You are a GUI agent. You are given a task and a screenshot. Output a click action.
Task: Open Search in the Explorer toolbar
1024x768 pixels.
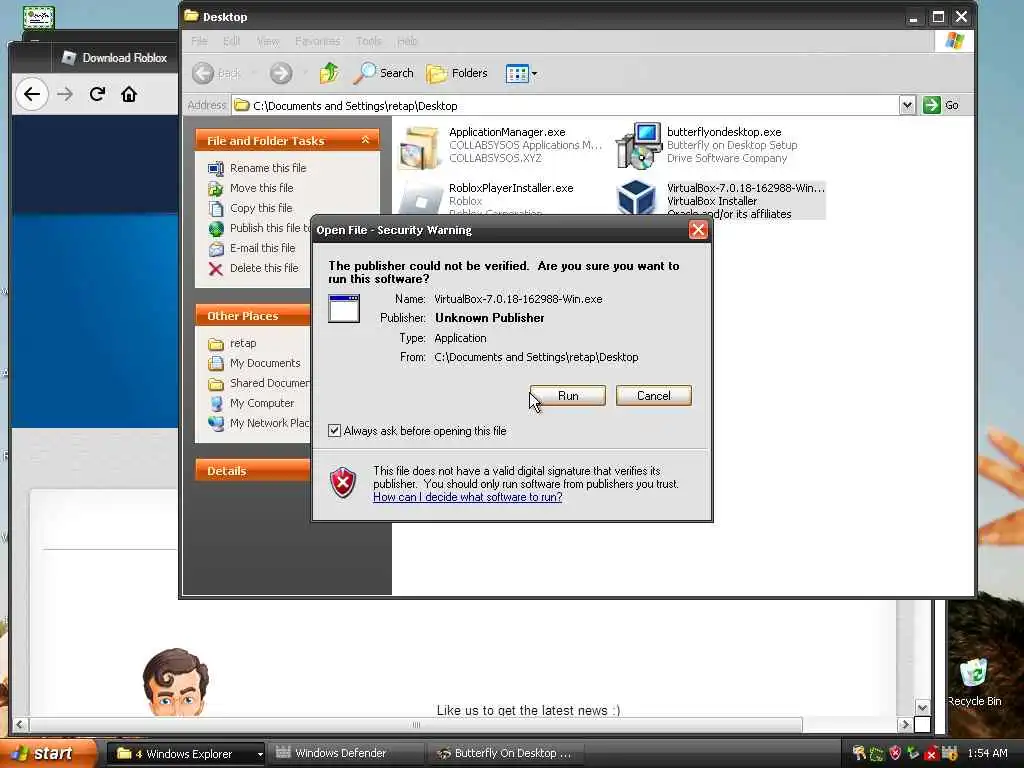[383, 73]
